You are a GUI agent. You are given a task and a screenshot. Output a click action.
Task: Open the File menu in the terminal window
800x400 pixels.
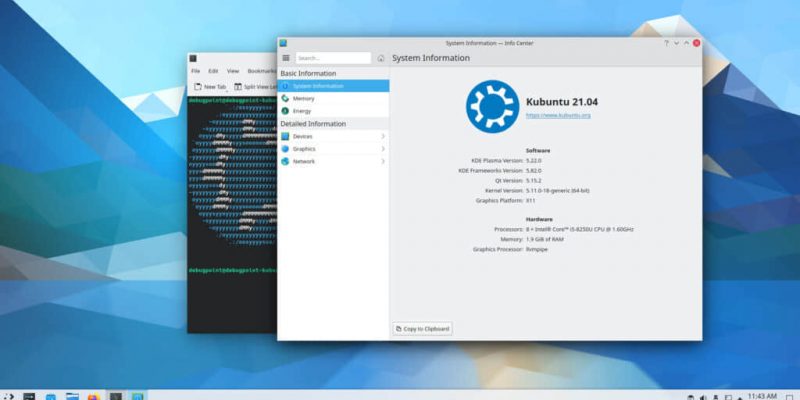point(195,71)
